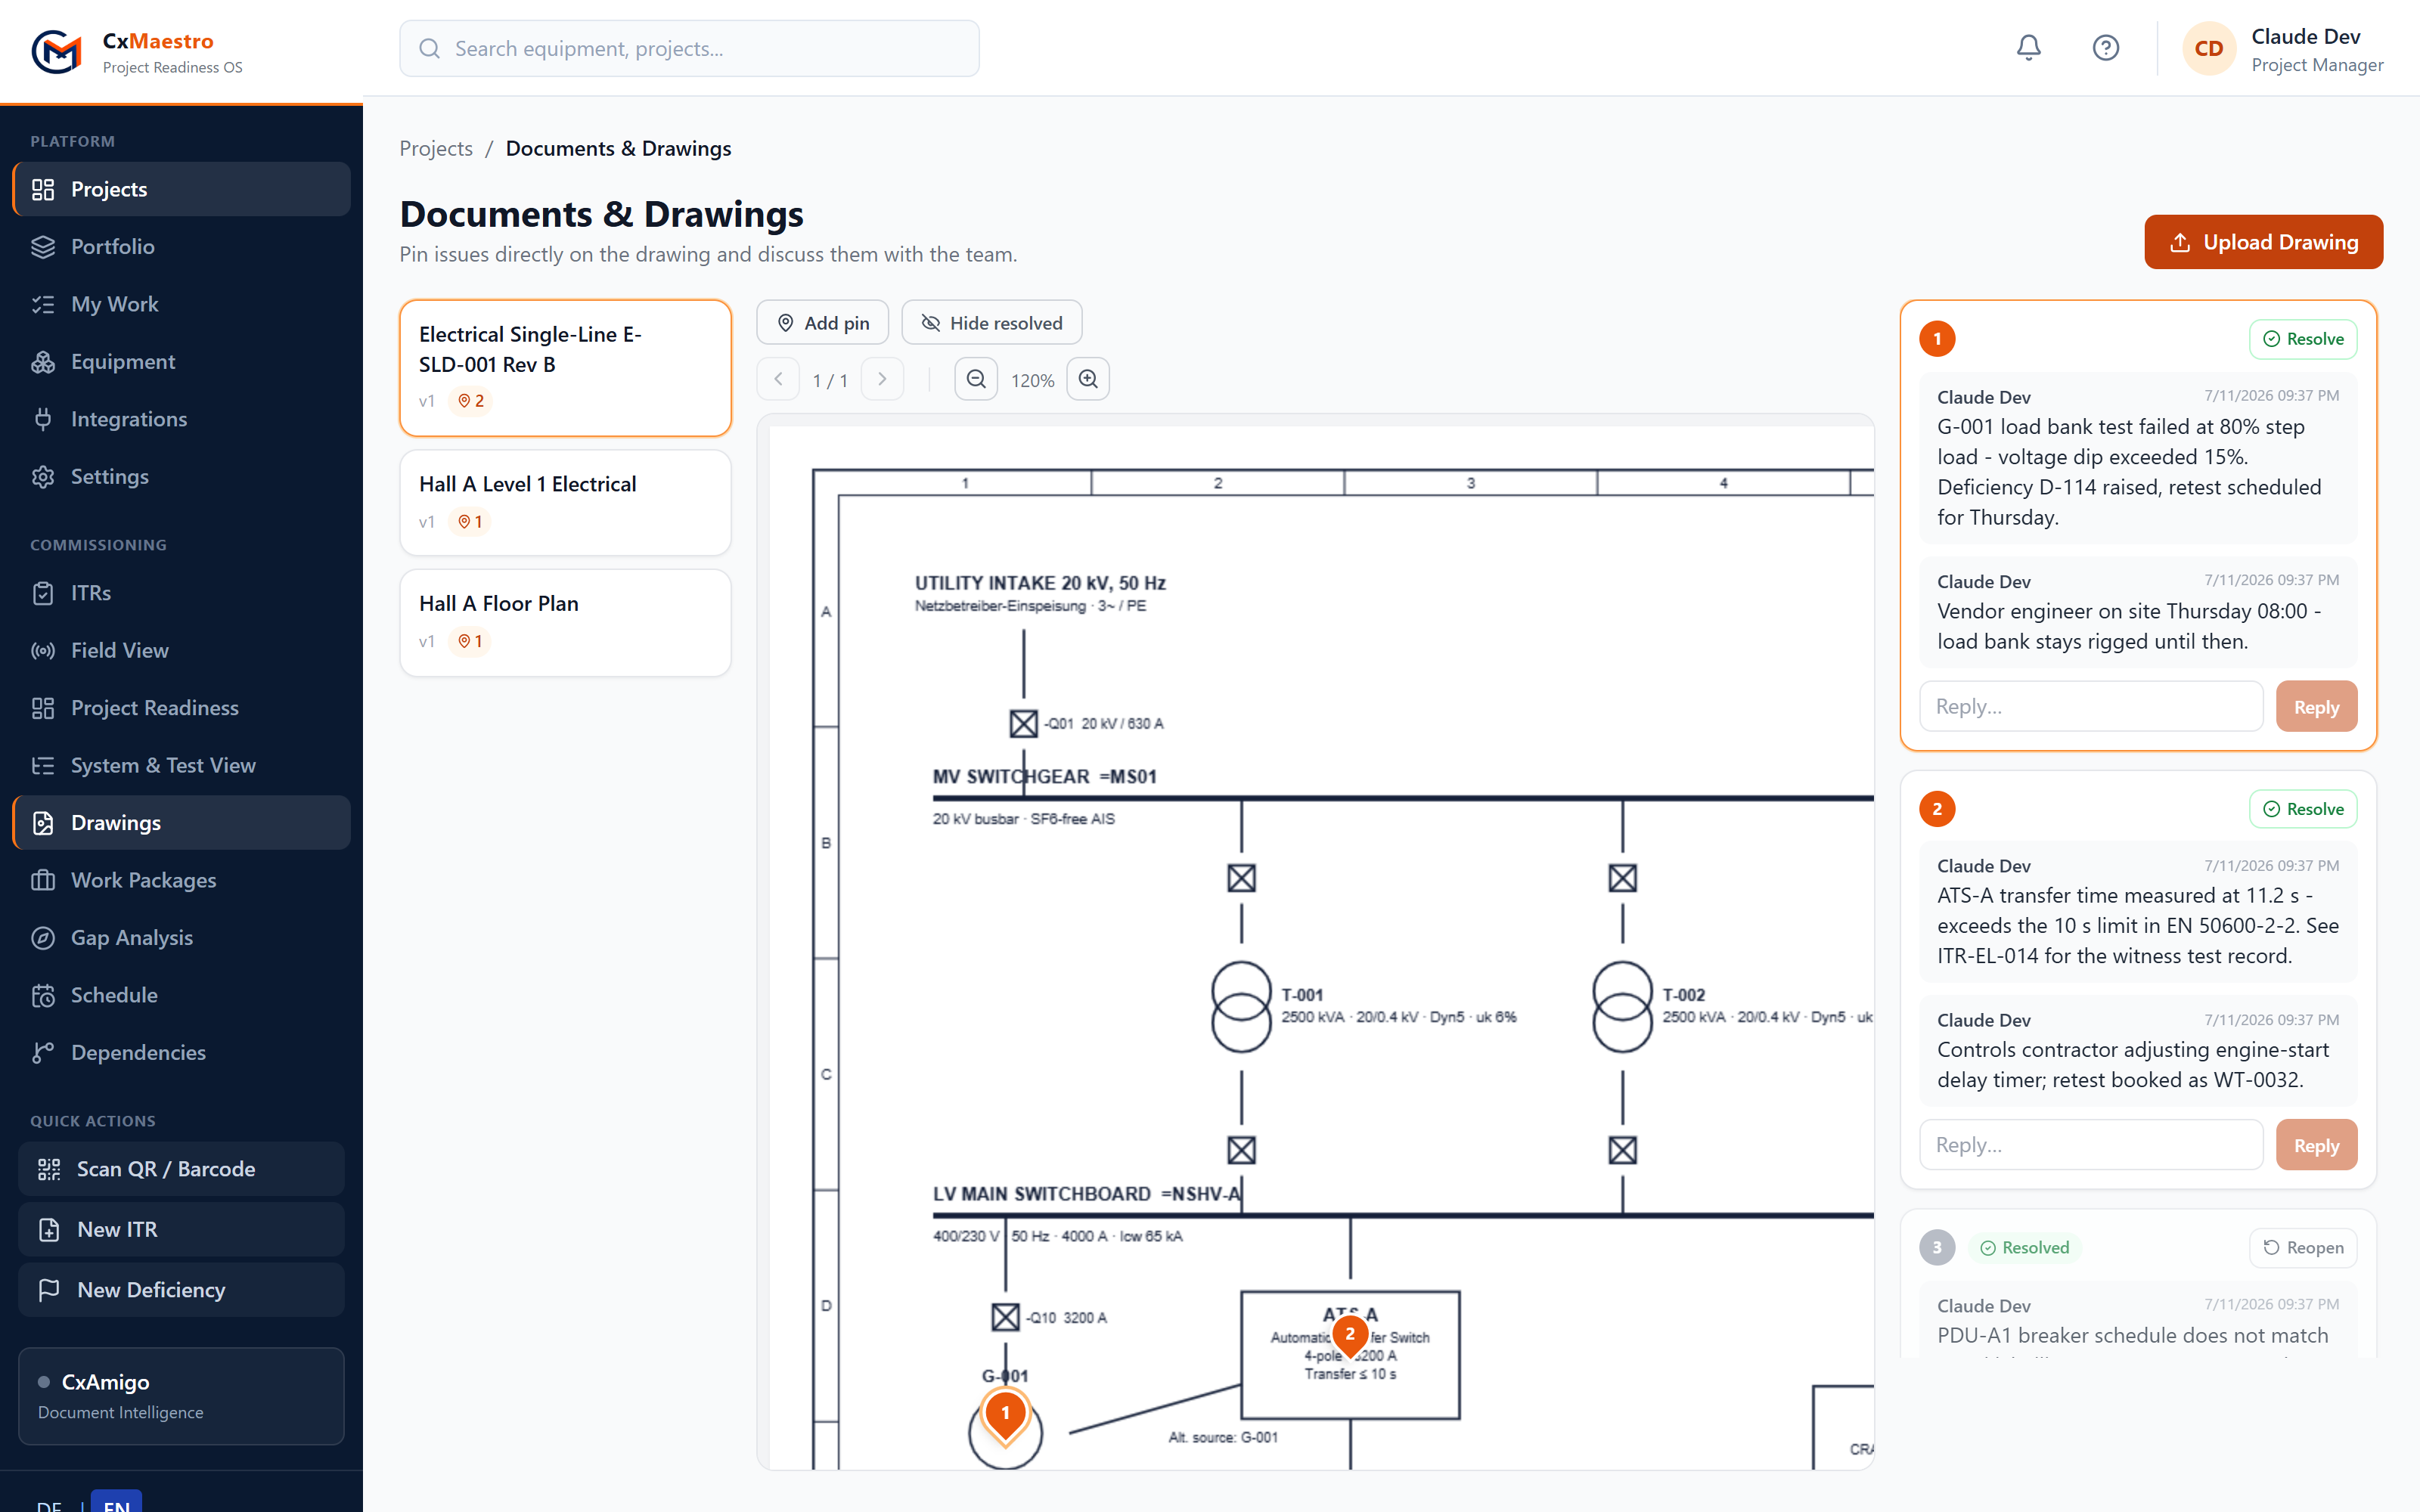Reopen resolved thread 3

coord(2303,1247)
